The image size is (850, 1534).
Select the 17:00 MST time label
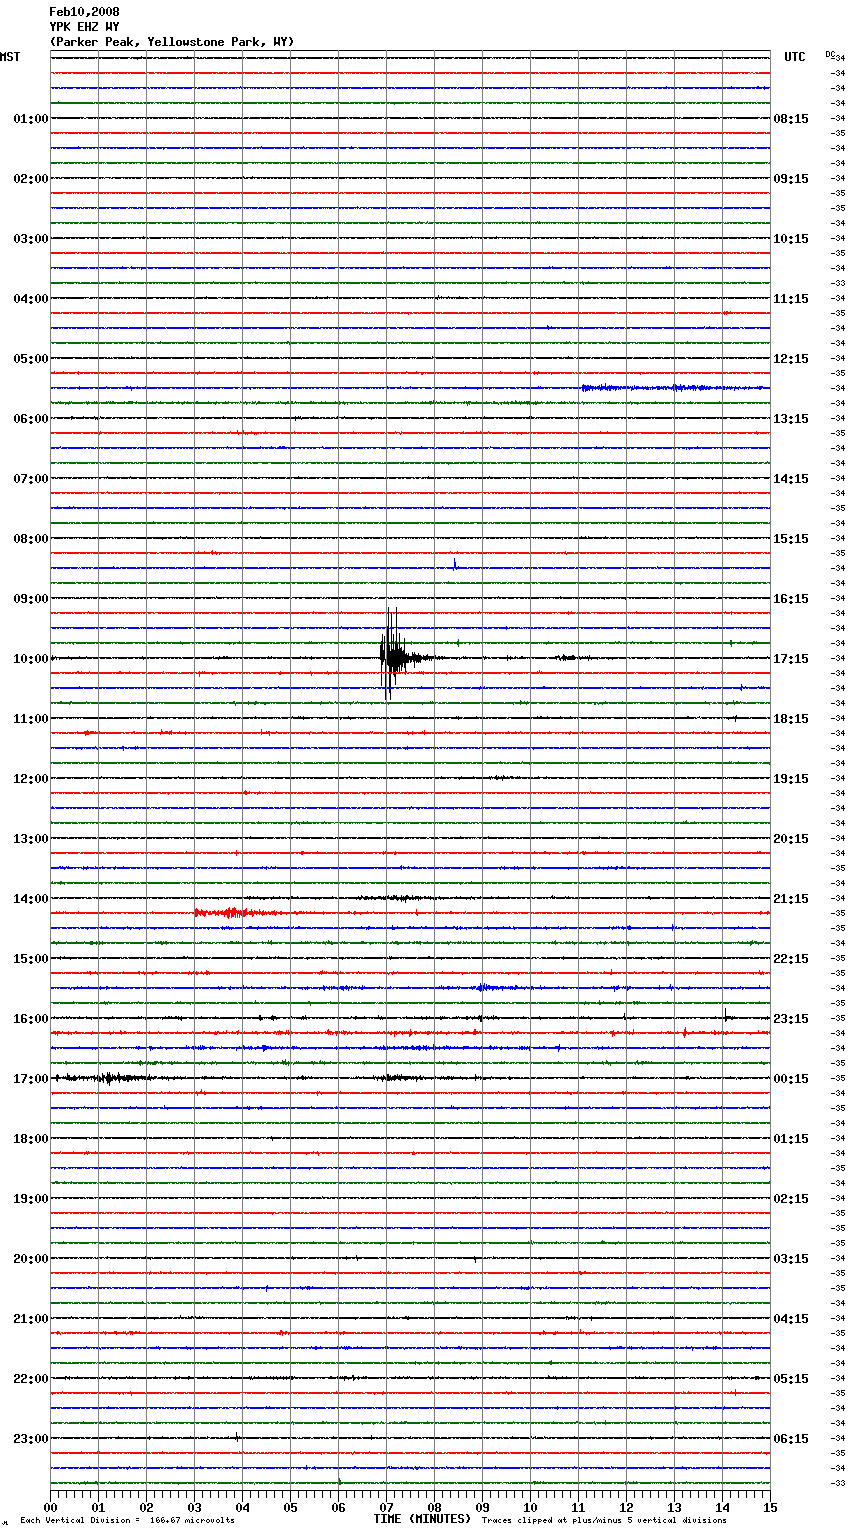[x=31, y=1078]
